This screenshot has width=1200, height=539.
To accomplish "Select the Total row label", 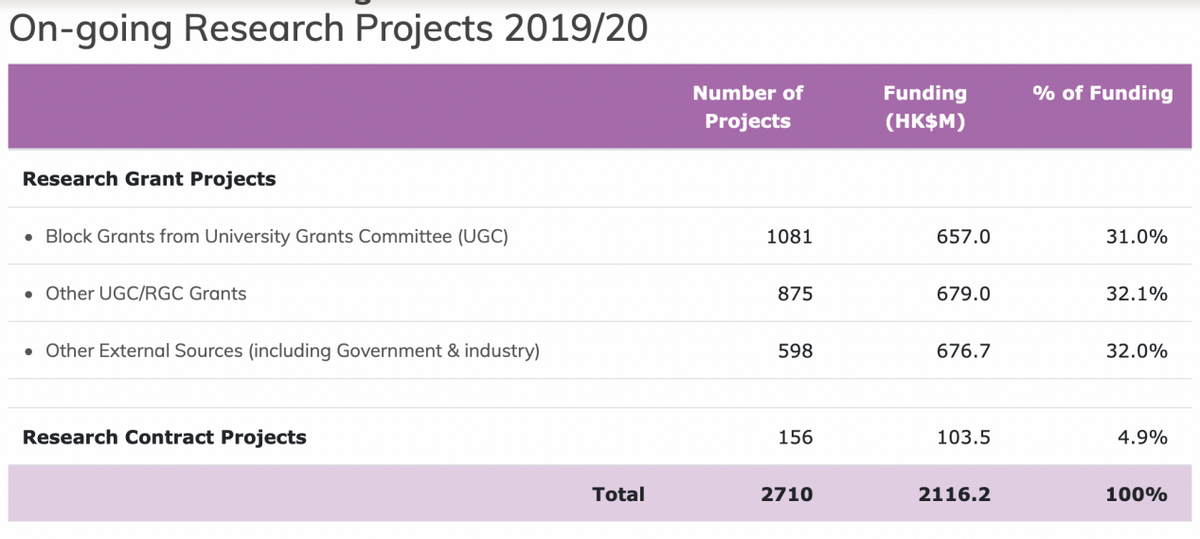I will pyautogui.click(x=618, y=494).
